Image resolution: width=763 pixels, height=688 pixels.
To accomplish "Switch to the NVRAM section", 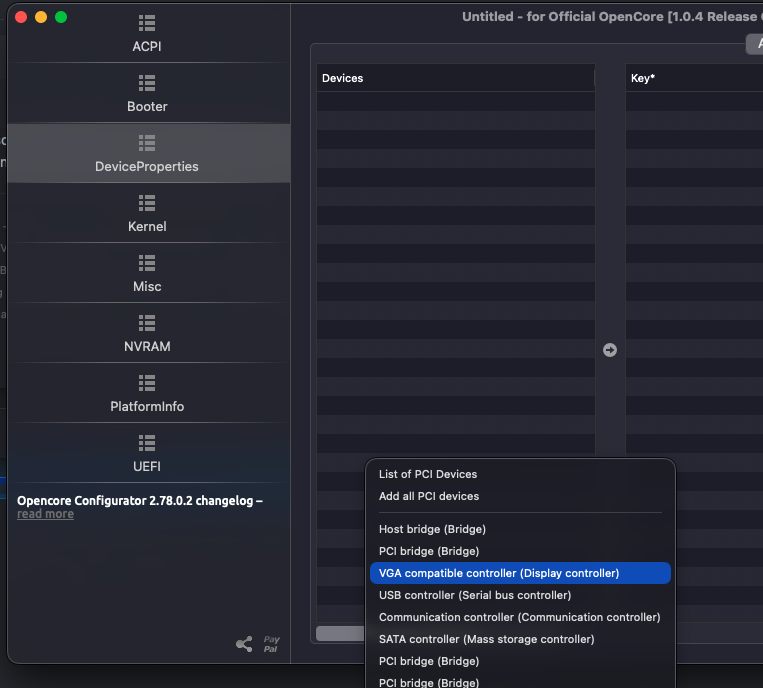I will click(147, 333).
